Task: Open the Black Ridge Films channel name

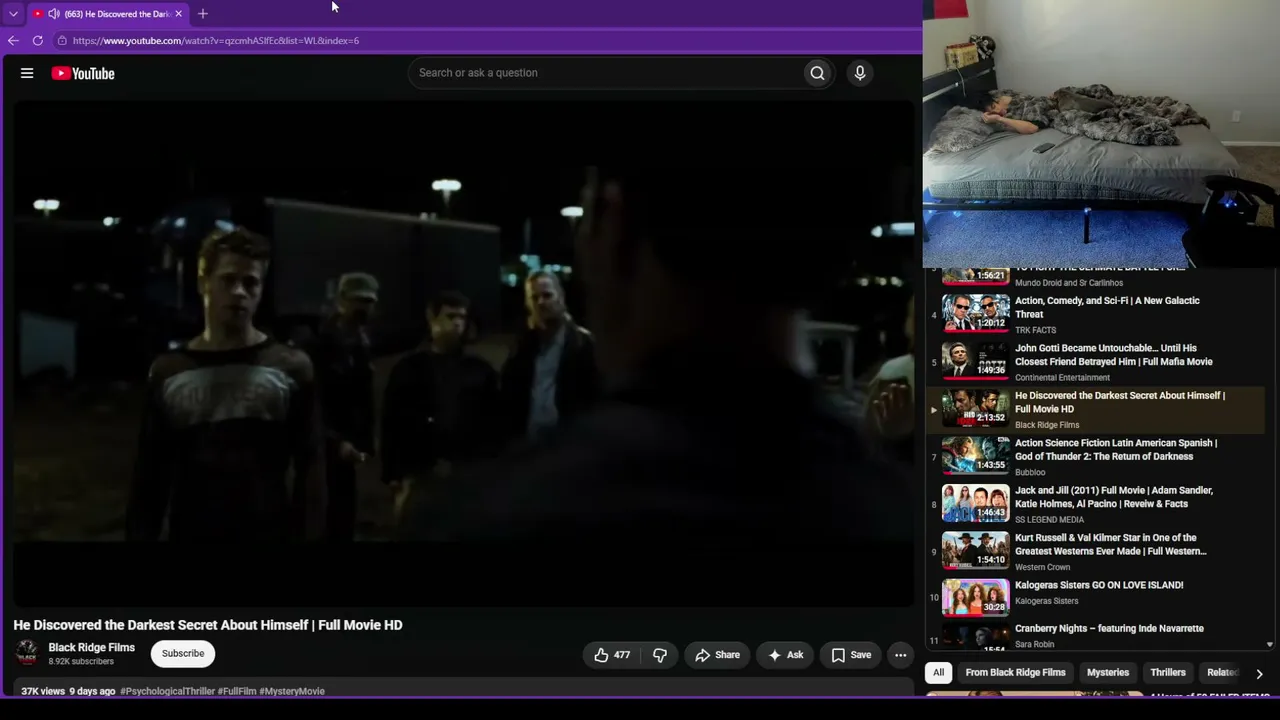Action: 92,648
